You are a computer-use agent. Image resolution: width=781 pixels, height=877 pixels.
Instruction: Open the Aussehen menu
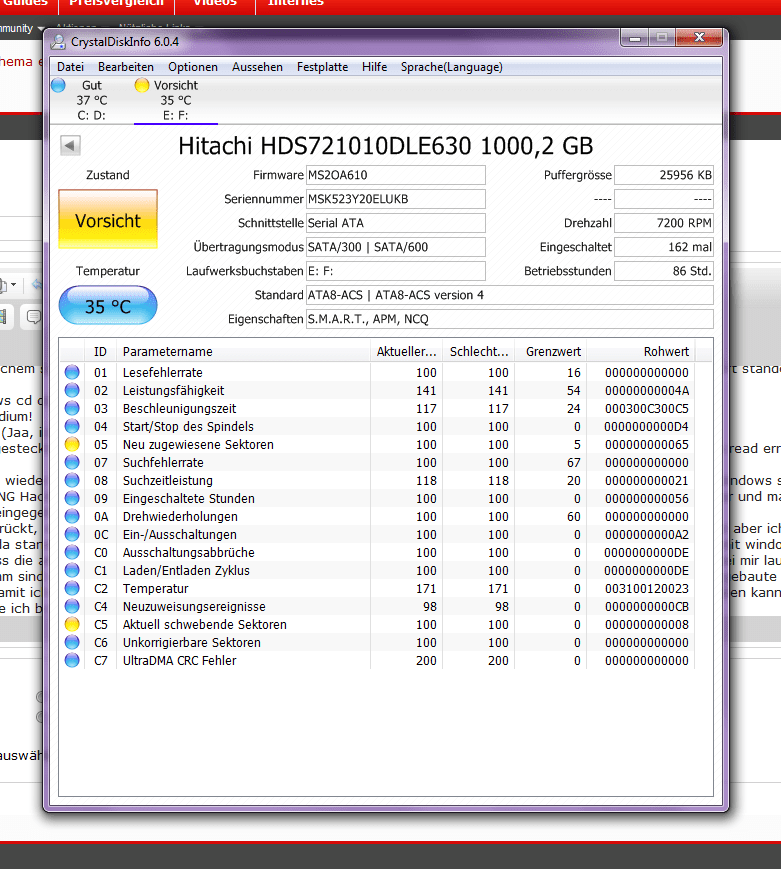click(257, 67)
